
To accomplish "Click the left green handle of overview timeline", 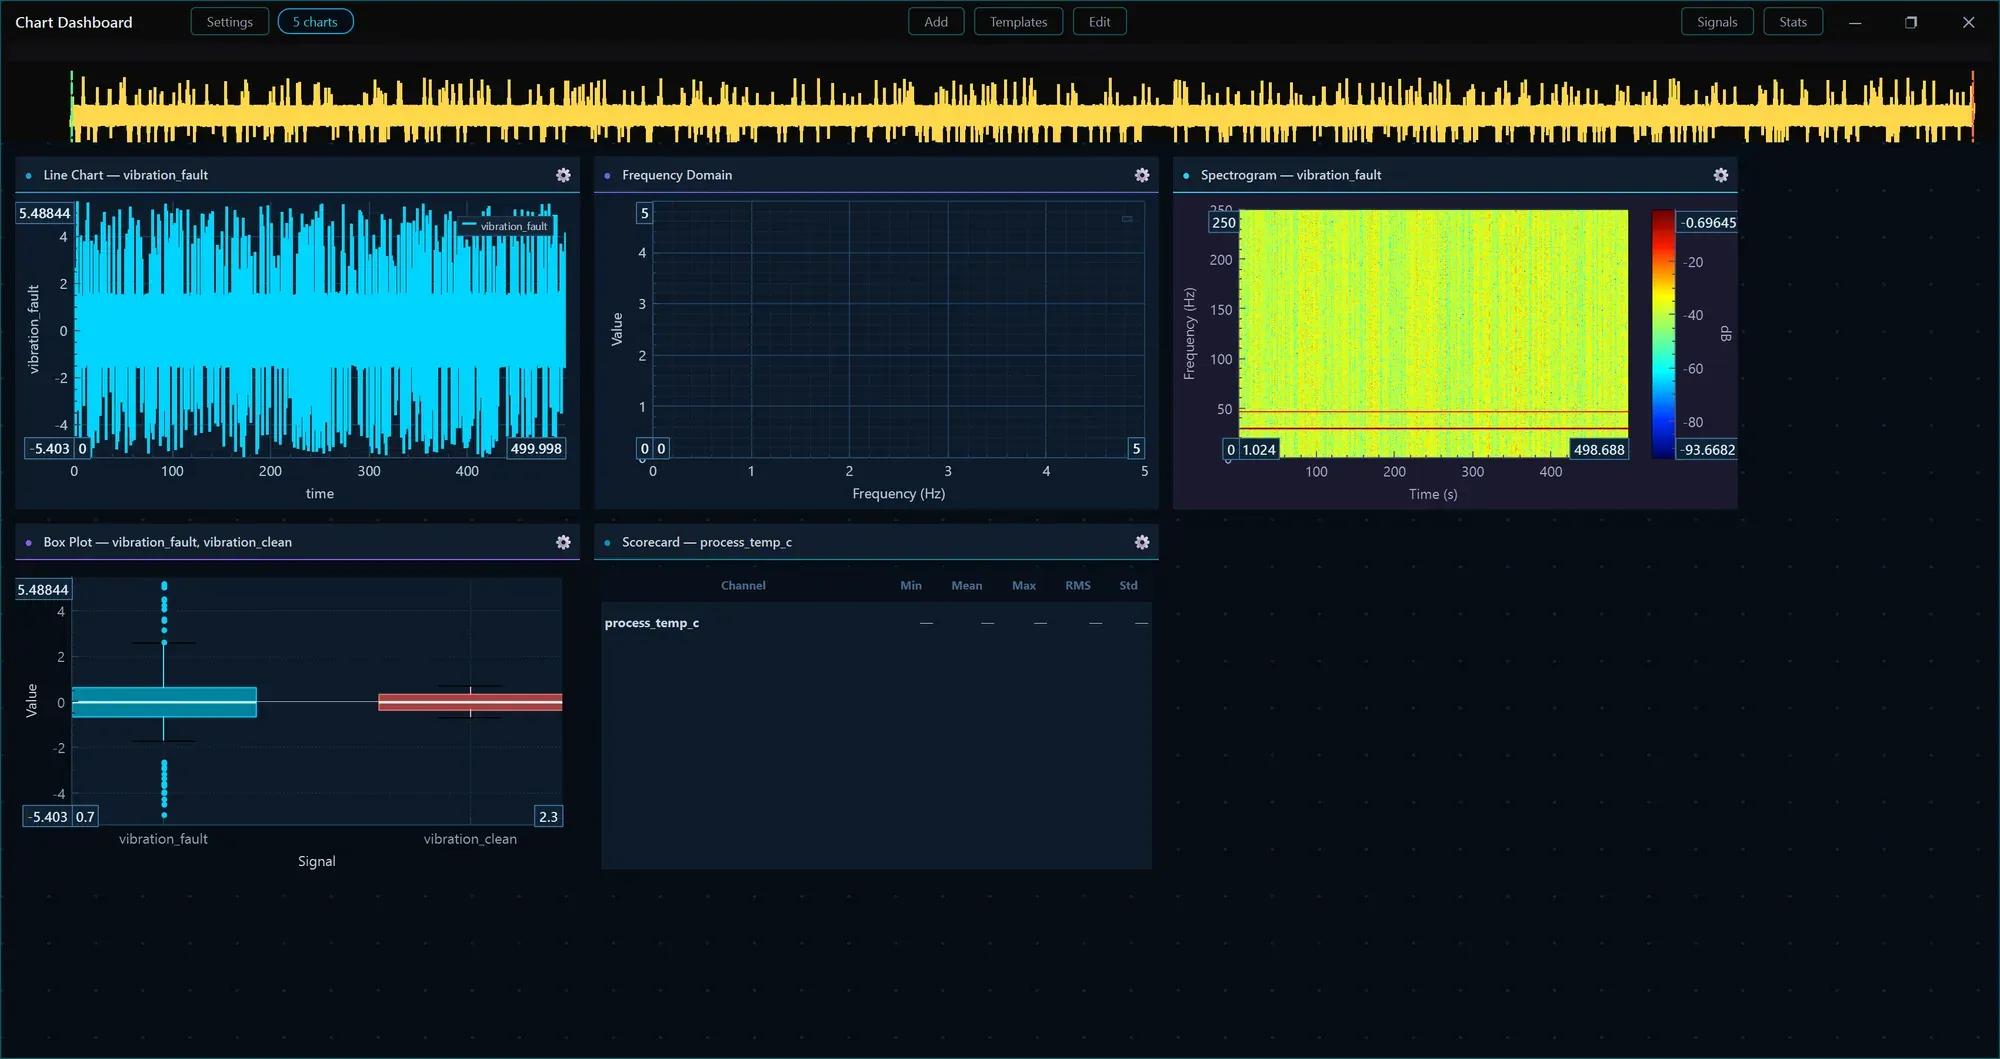I will click(x=71, y=106).
